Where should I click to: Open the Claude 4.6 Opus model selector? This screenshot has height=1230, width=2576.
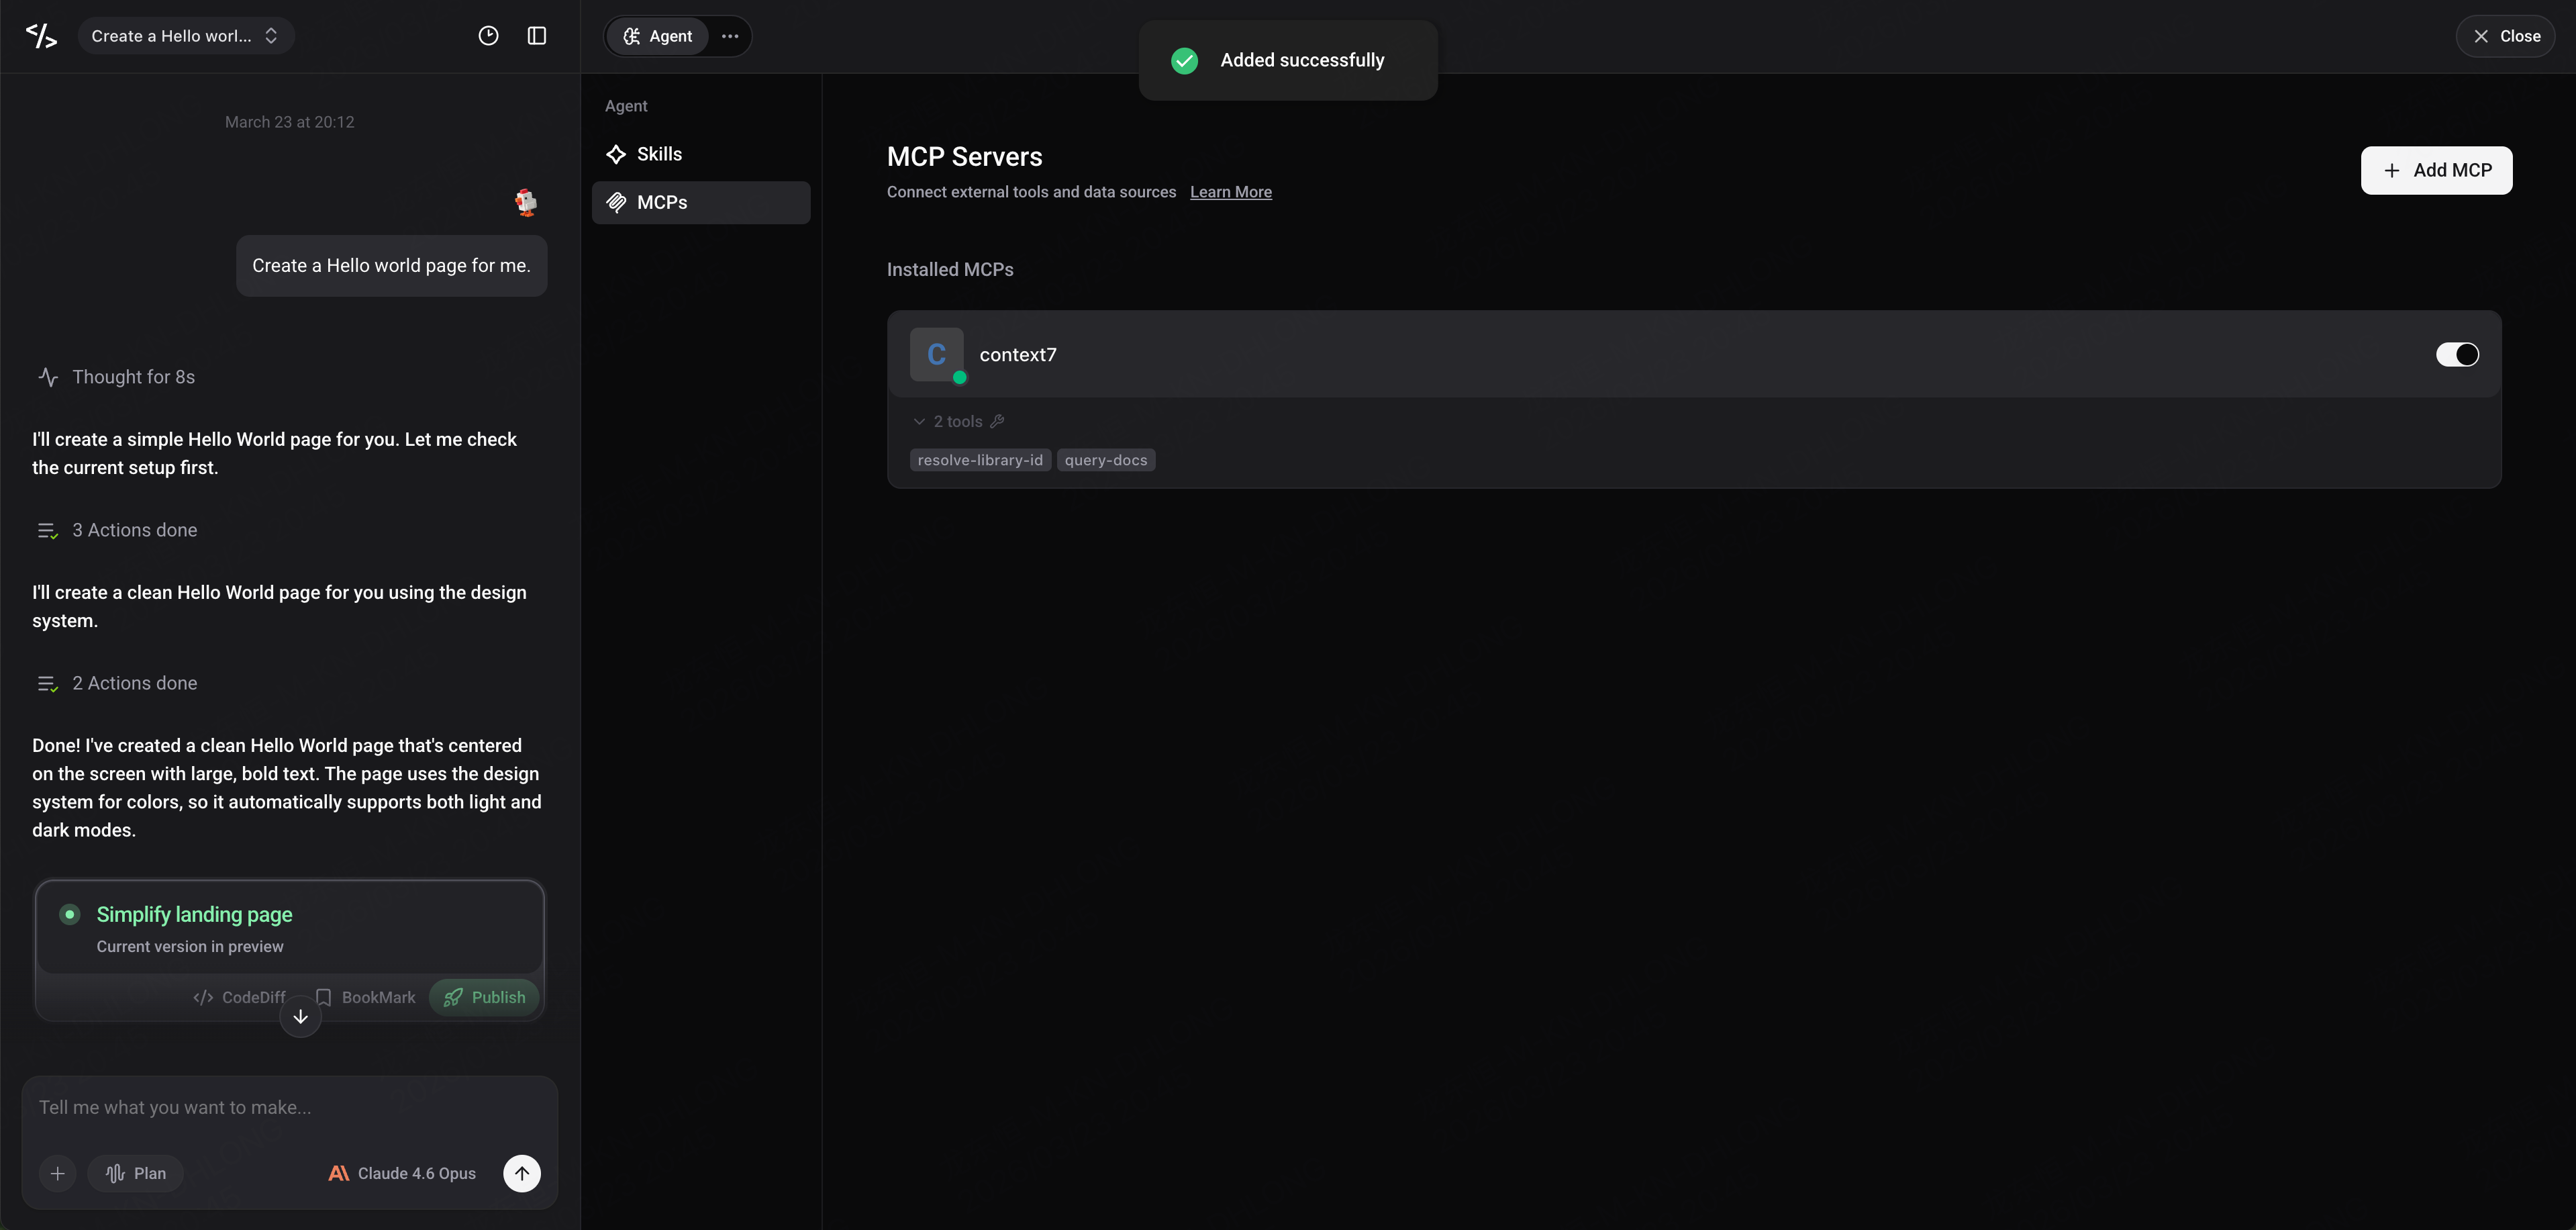coord(402,1173)
